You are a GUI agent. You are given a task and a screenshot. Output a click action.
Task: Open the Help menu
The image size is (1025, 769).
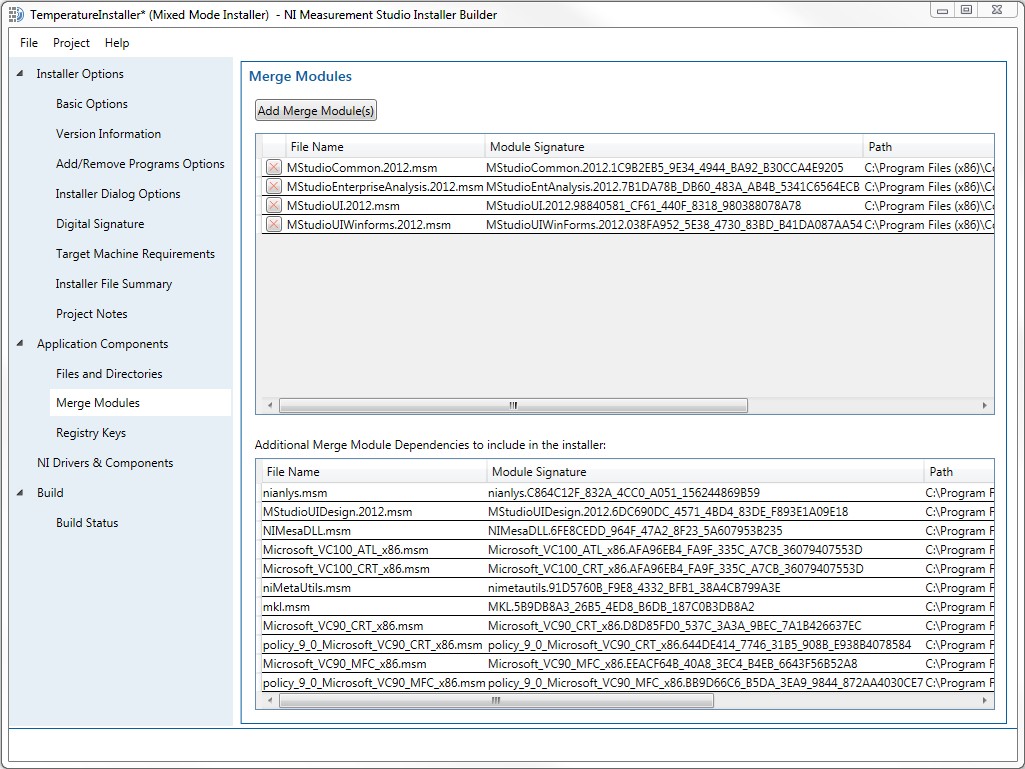[x=116, y=43]
